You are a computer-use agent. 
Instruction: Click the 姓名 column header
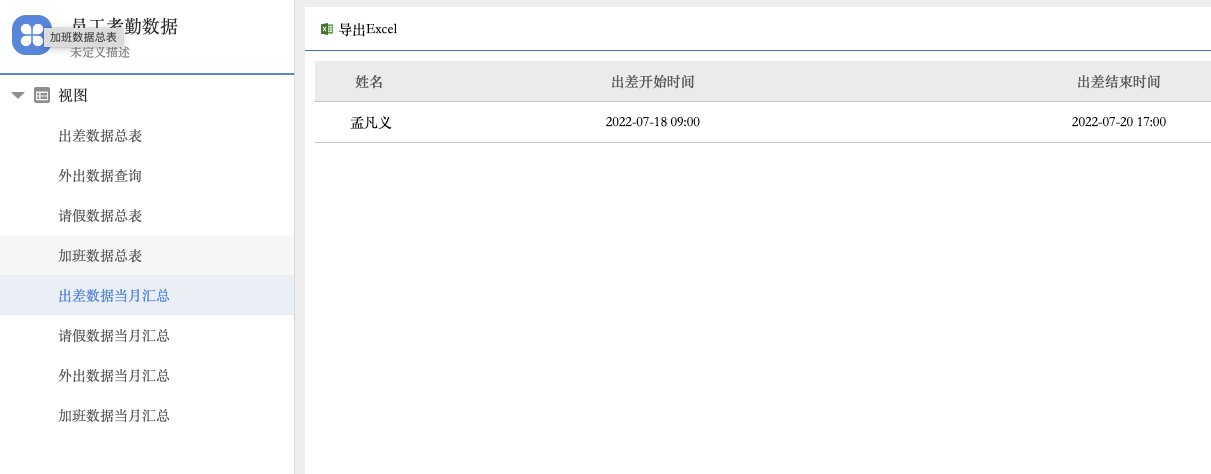pyautogui.click(x=370, y=82)
